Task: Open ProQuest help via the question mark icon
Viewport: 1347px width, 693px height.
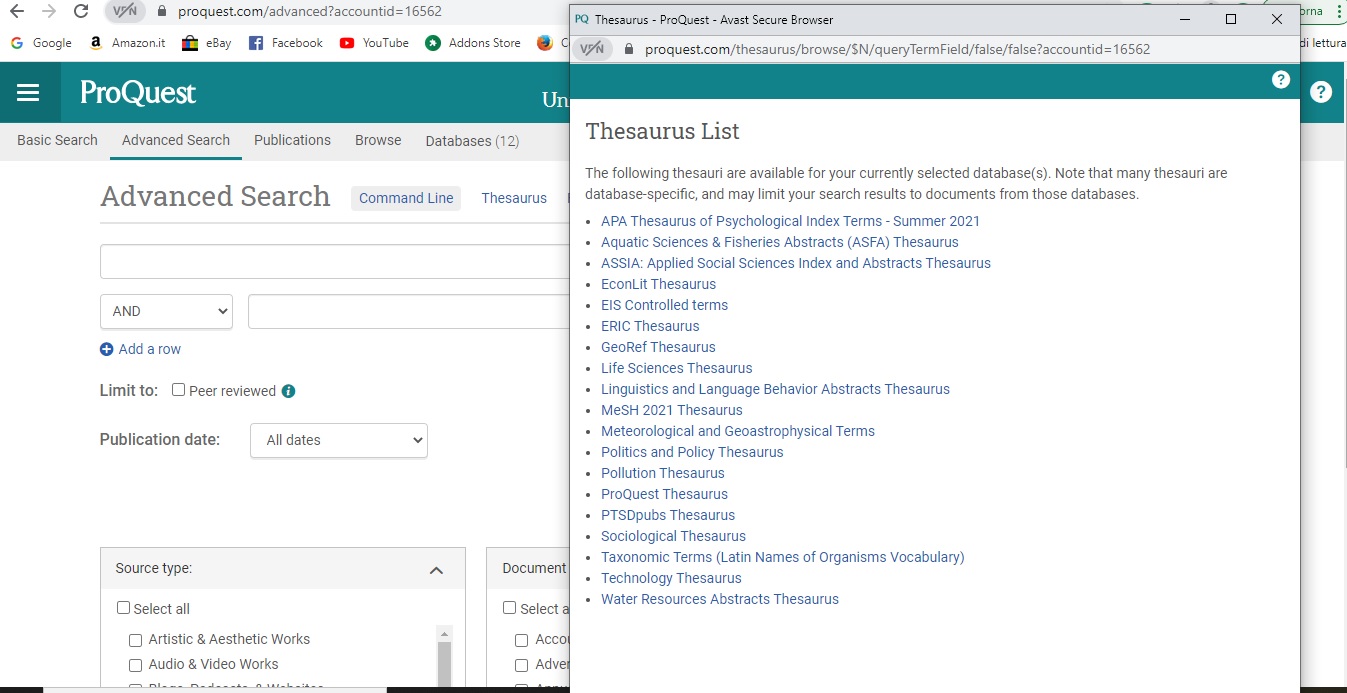Action: pos(1321,90)
